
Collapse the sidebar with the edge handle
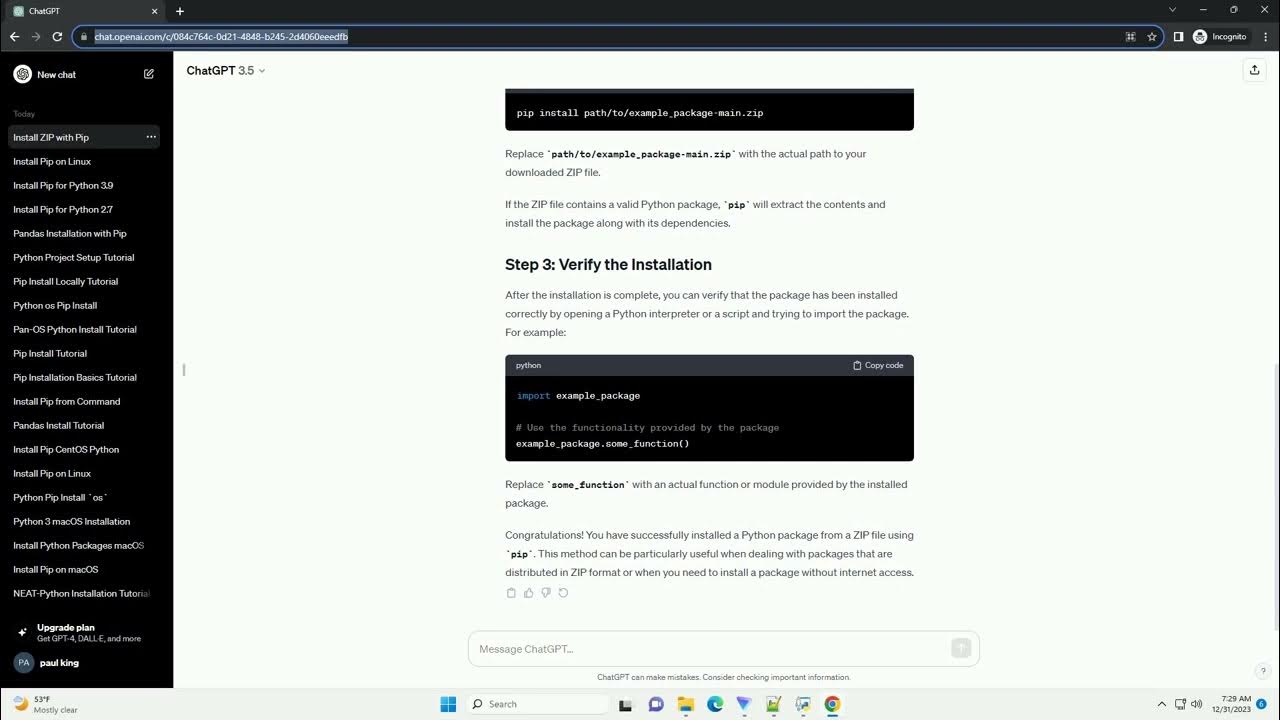point(183,370)
